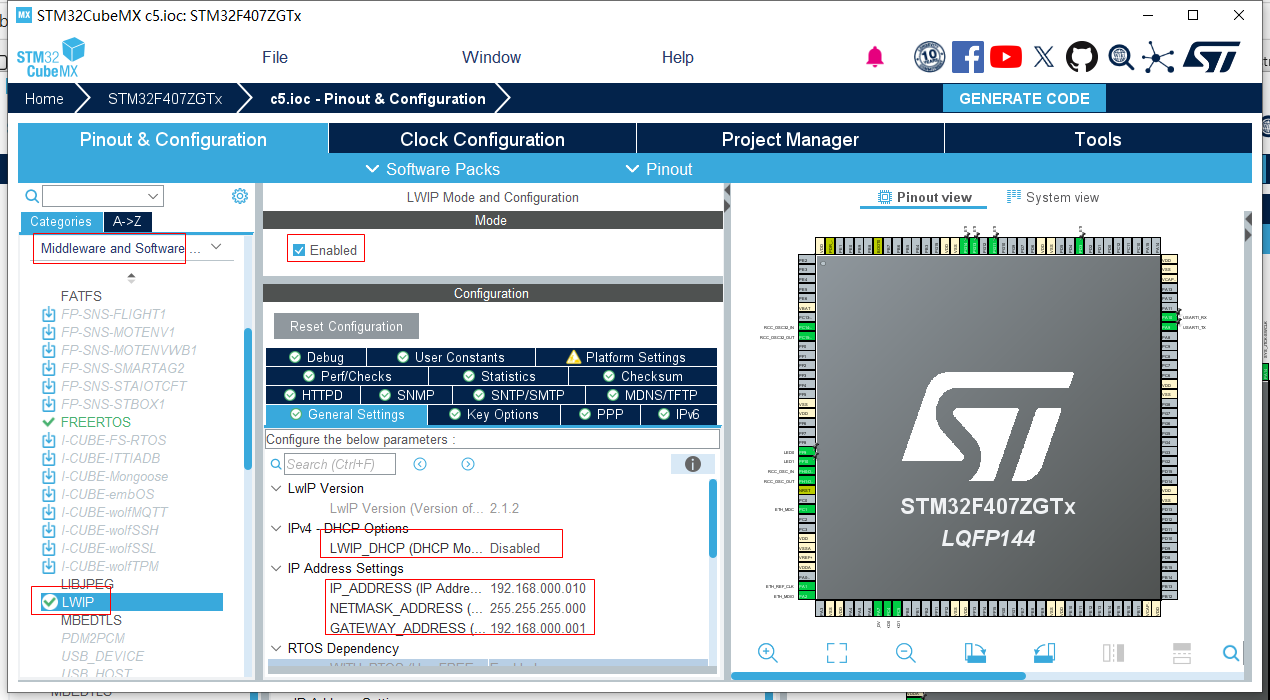Select the NETMASK_ADDRESS value 255.255.255.000
This screenshot has height=700, width=1270.
pos(538,608)
